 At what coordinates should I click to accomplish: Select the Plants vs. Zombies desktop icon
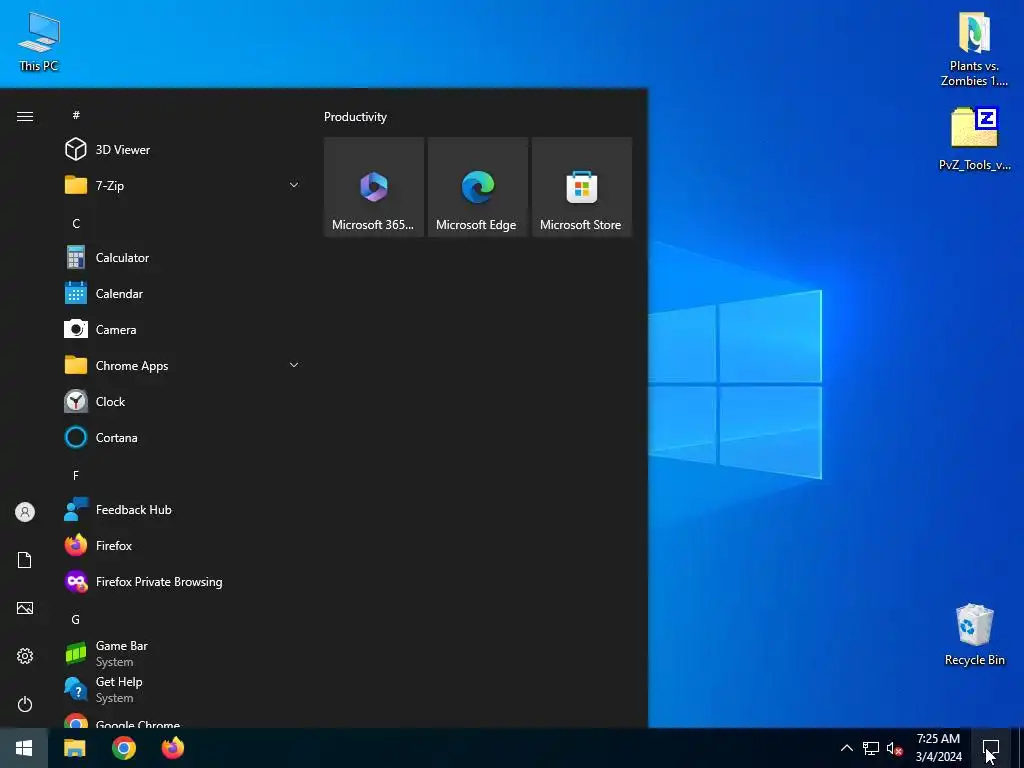click(974, 50)
